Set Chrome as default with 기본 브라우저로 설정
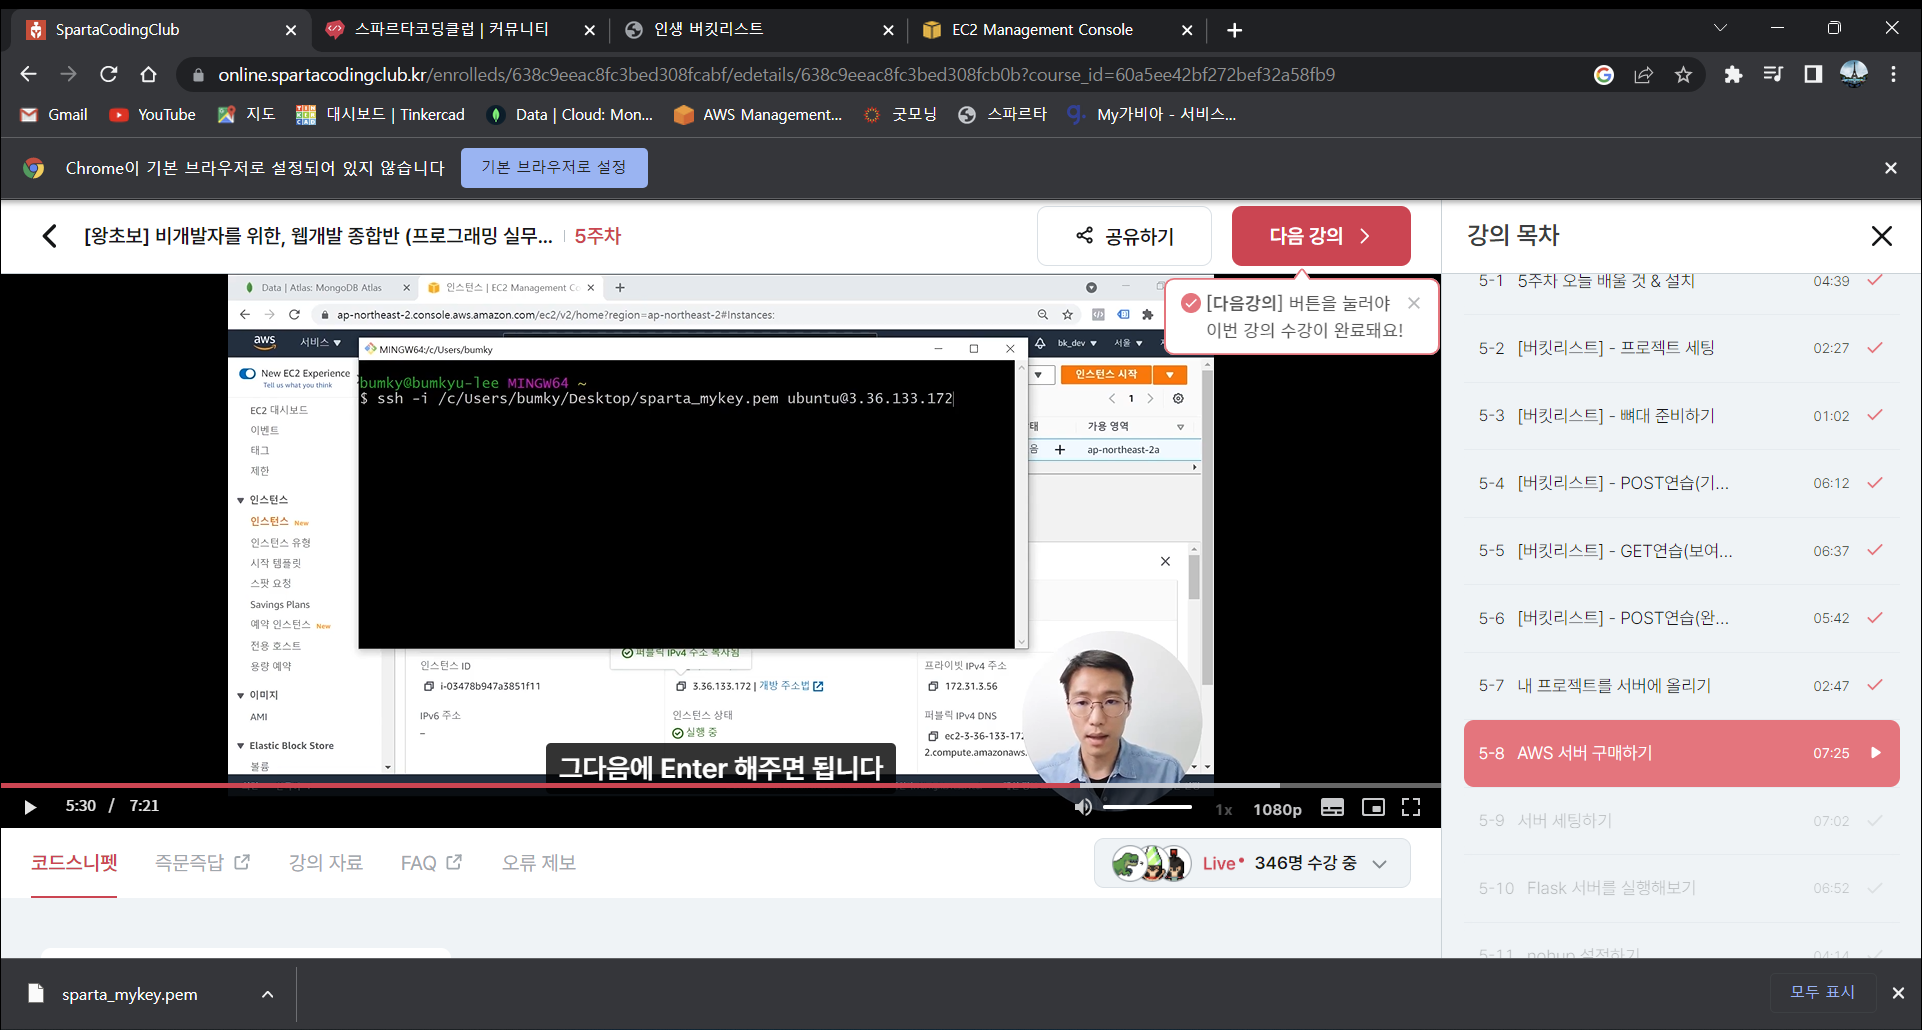The image size is (1922, 1030). coord(554,167)
